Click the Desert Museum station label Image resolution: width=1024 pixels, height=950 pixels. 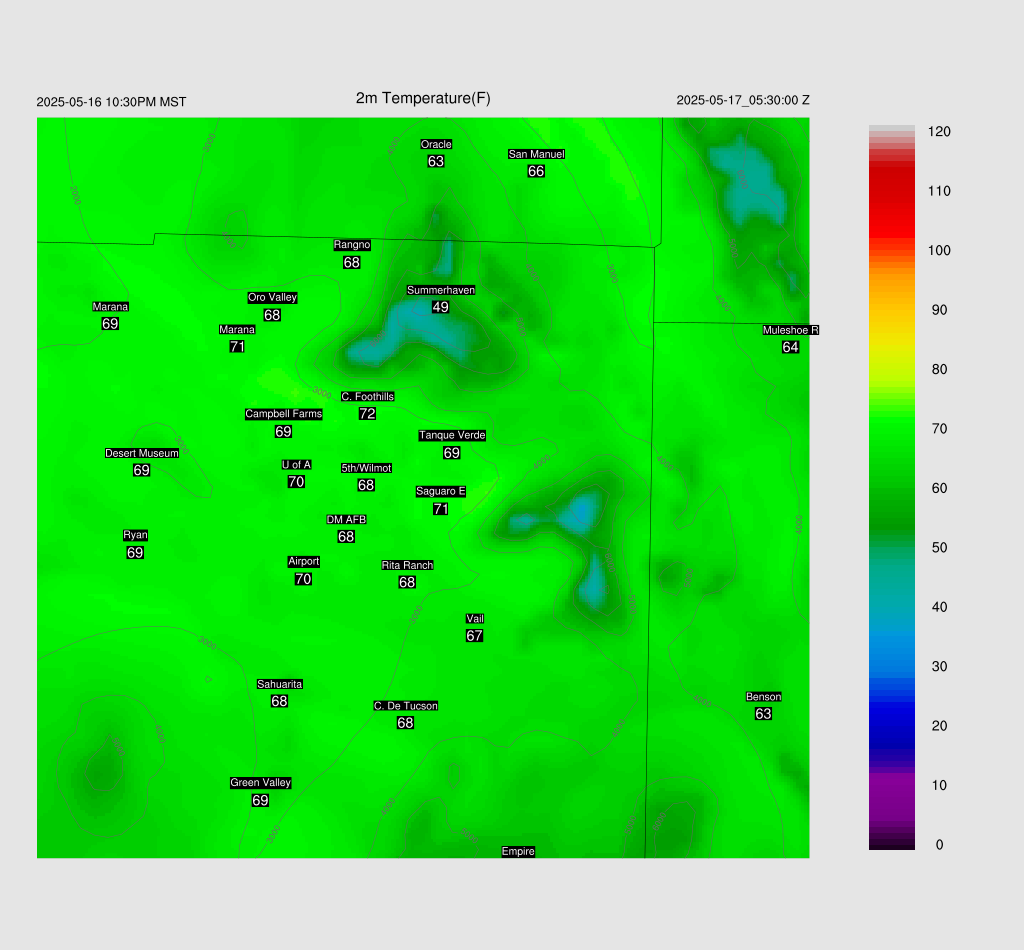[x=142, y=453]
